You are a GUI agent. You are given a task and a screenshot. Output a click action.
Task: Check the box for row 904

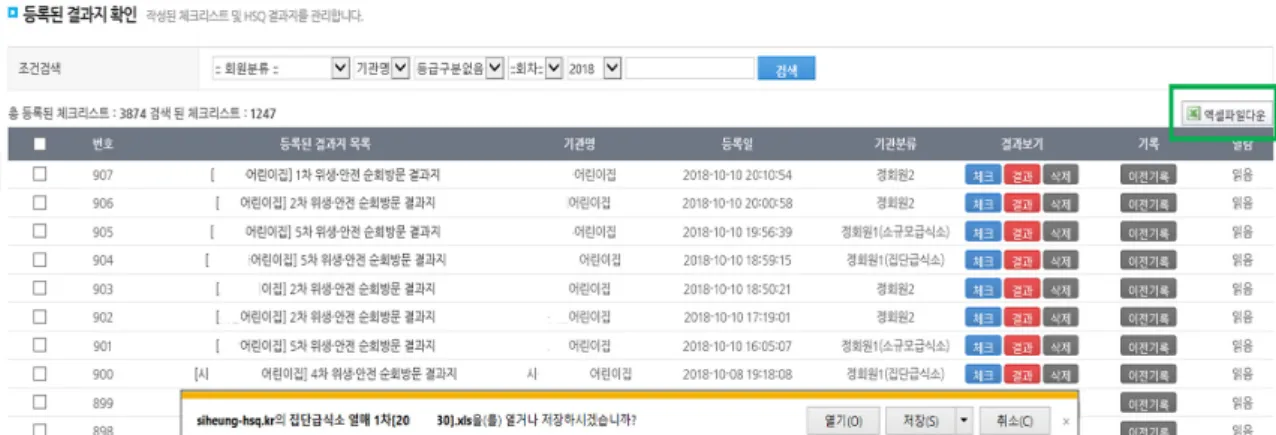point(40,260)
